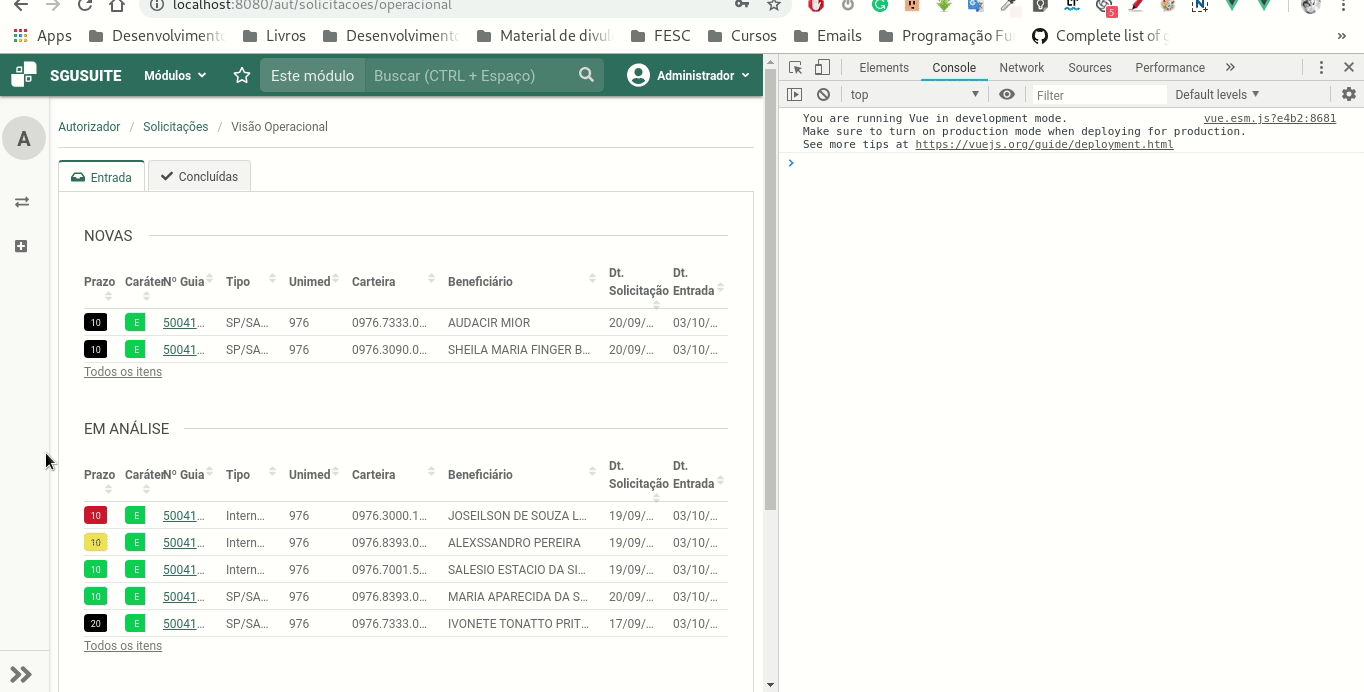
Task: Click green 'E' caráter badge for AUDACIR row
Action: click(135, 323)
